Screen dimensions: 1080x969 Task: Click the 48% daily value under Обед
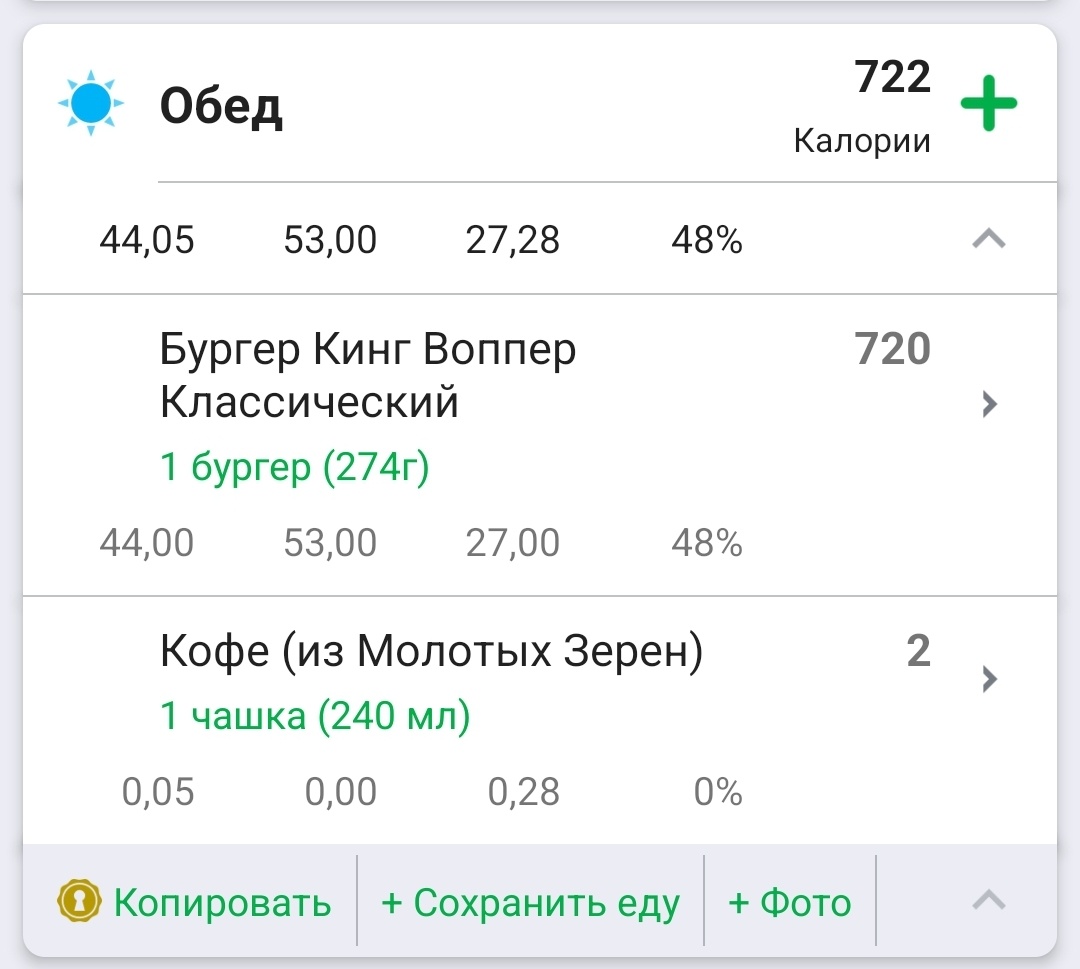[705, 239]
